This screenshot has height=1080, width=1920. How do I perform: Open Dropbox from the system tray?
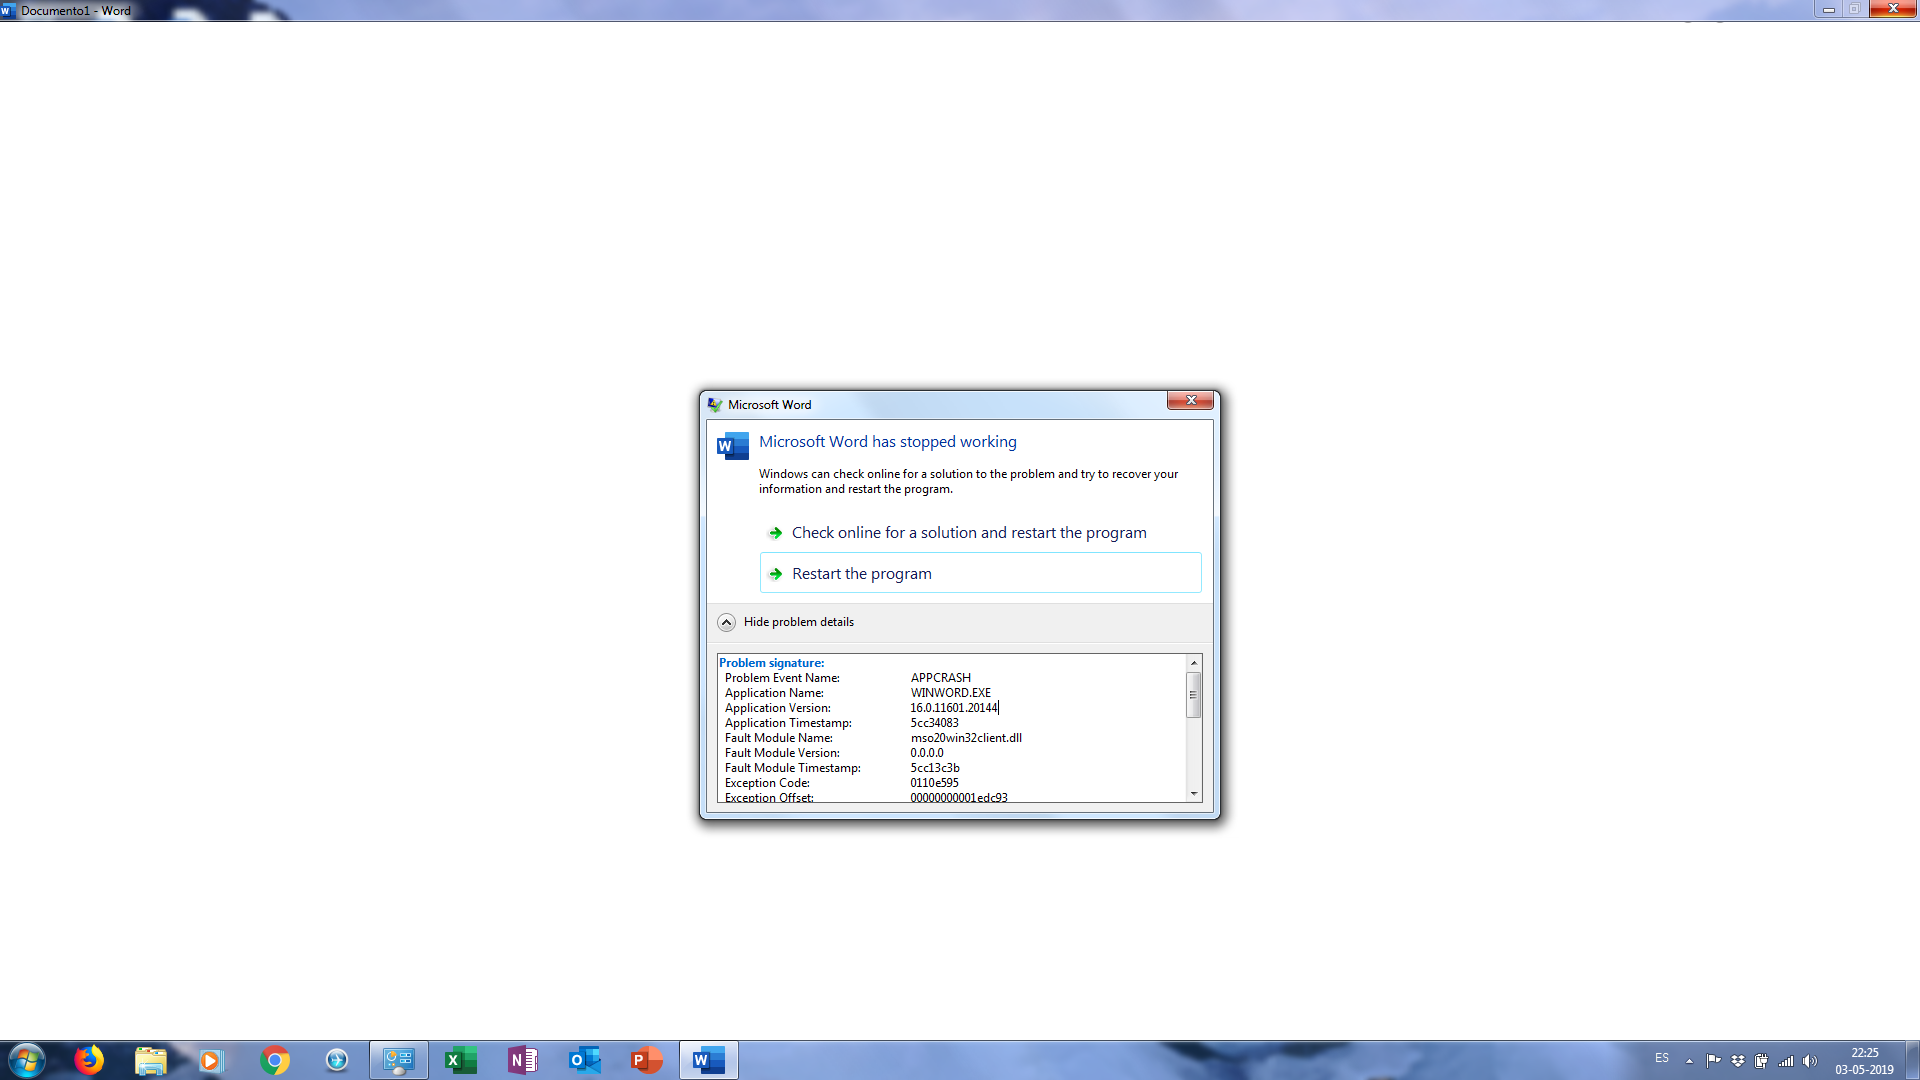point(1738,1060)
